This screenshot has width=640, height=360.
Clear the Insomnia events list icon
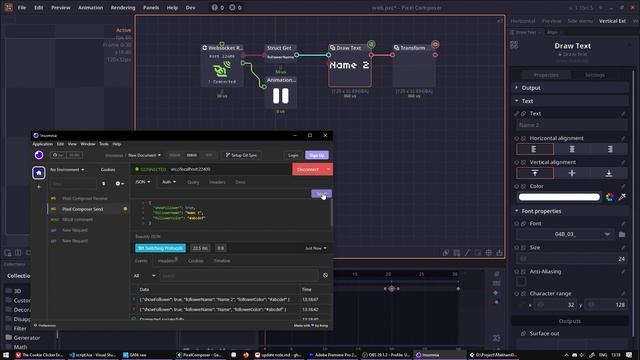[325, 276]
